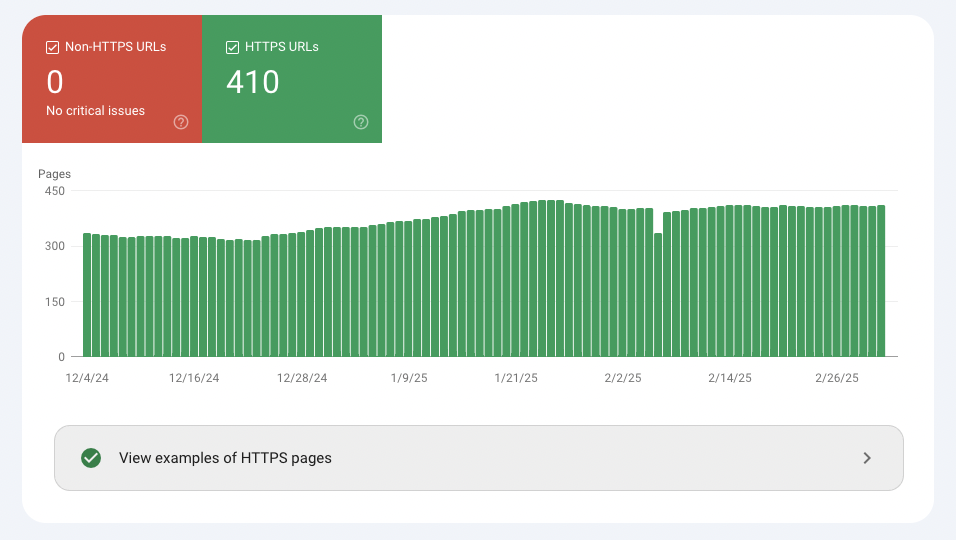Viewport: 956px width, 540px height.
Task: Click the Pages axis title
Action: point(54,174)
